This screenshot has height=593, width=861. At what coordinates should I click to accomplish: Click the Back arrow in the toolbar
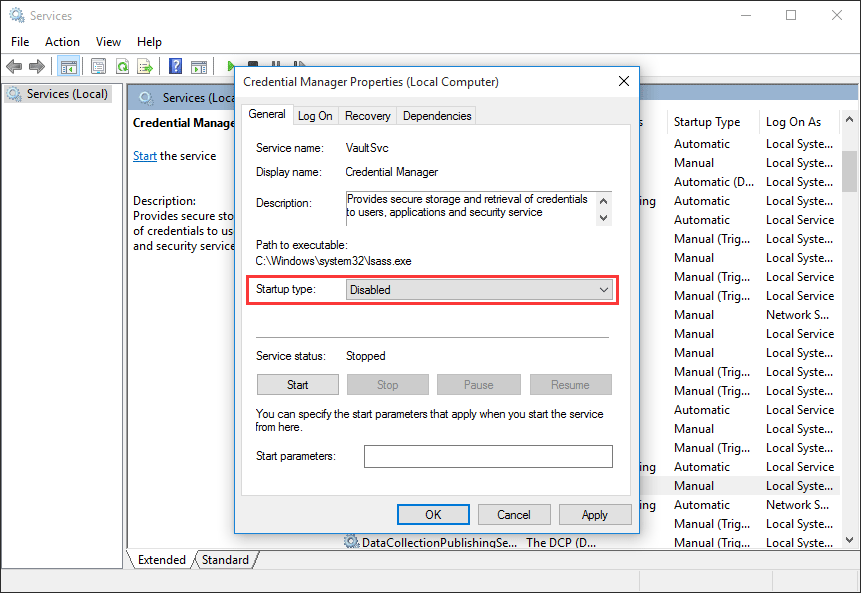point(14,67)
